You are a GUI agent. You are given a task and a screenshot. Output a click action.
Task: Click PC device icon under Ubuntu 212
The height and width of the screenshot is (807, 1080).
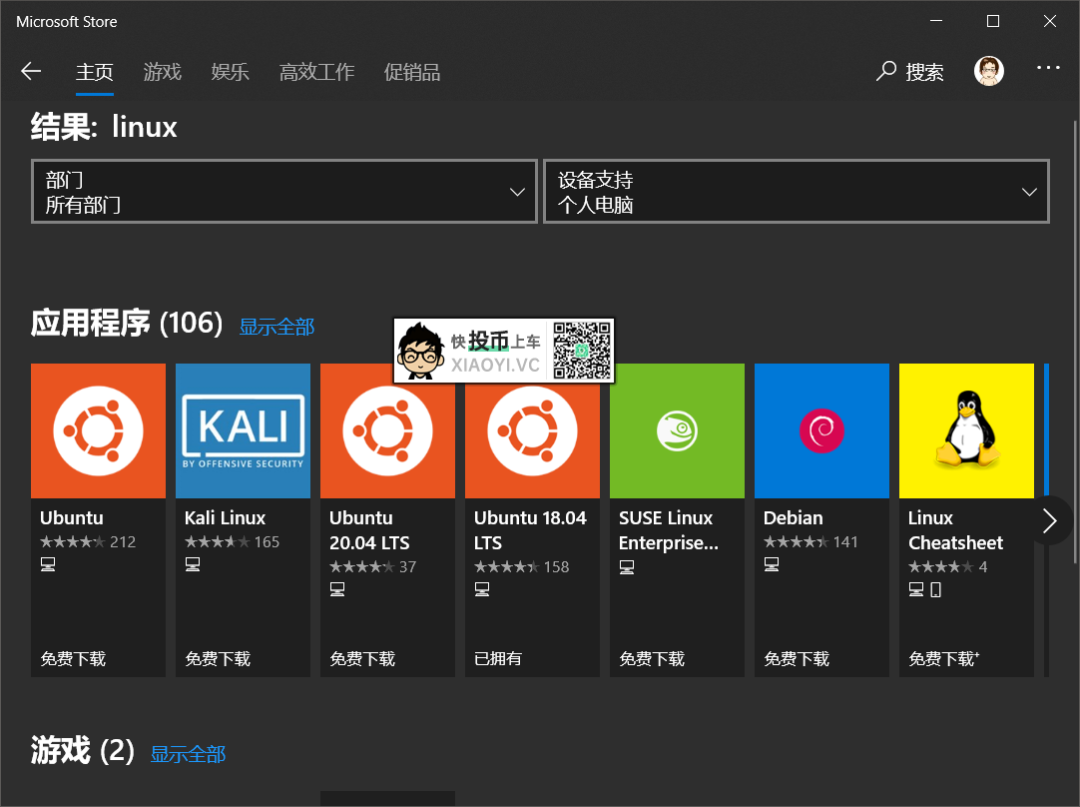click(48, 565)
